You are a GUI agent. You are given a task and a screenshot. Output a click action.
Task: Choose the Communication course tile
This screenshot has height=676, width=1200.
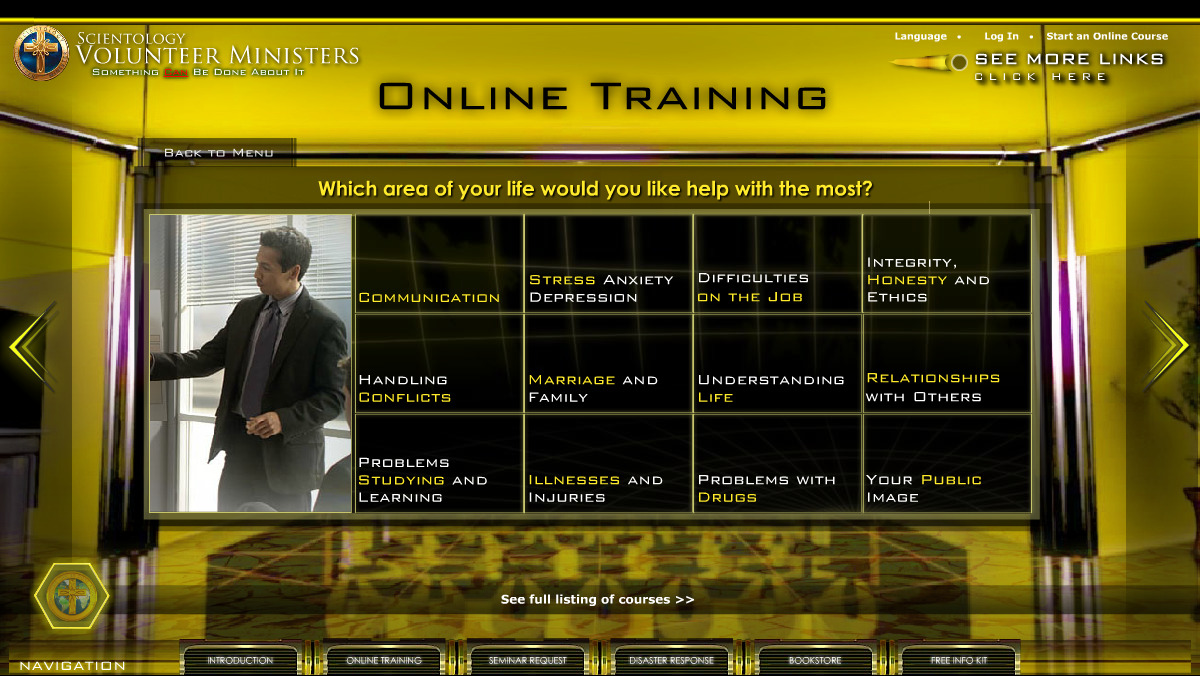click(x=439, y=264)
